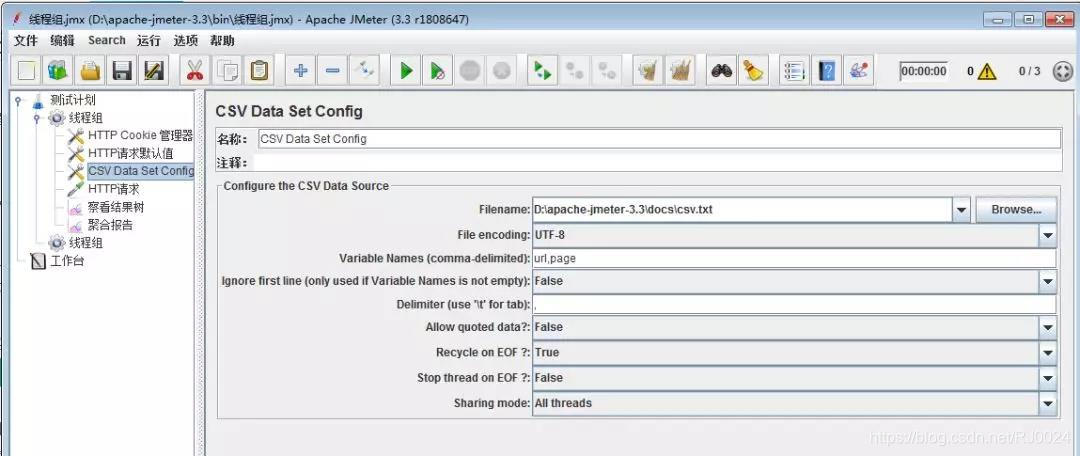Open the Allow quoted data dropdown
The width and height of the screenshot is (1080, 456).
1048,327
